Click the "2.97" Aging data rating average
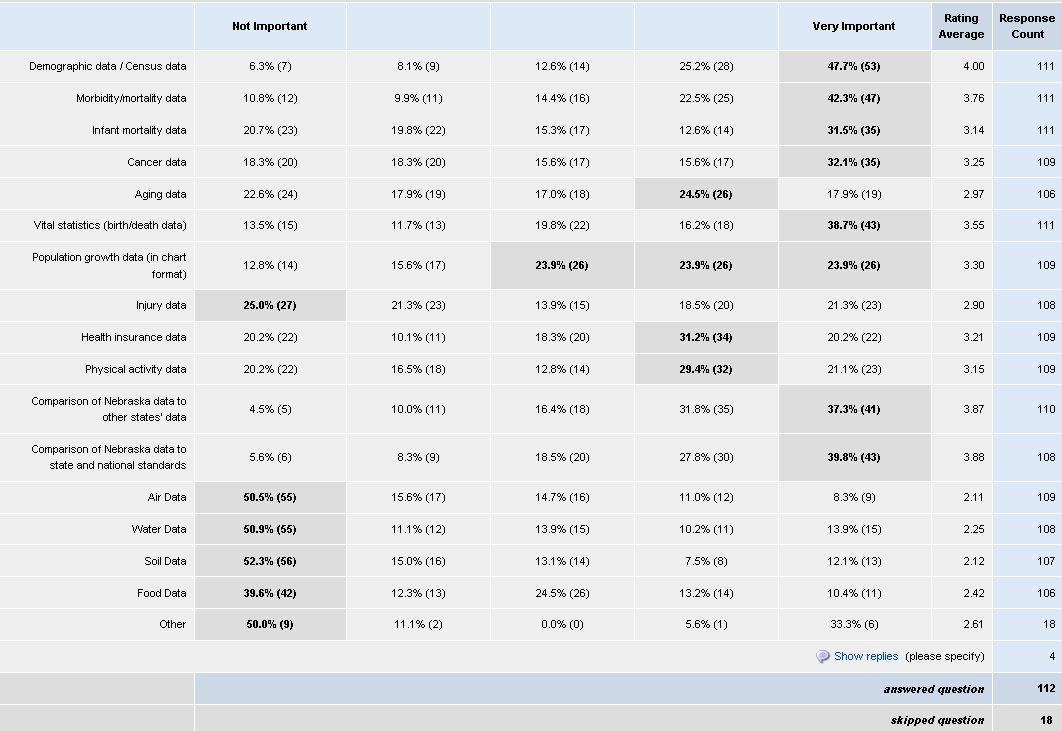Viewport: 1062px width, 731px height. [973, 194]
